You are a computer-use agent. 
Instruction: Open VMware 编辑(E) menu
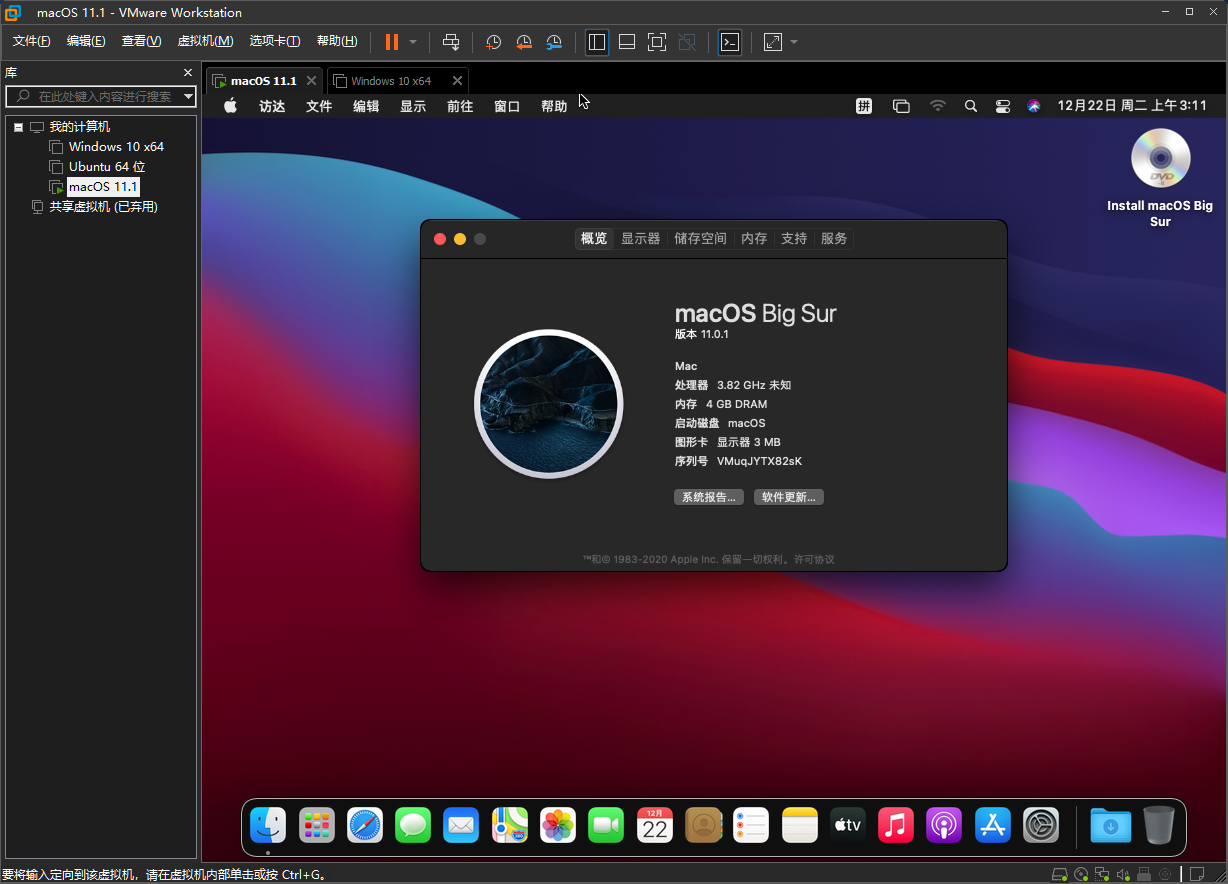coord(86,41)
